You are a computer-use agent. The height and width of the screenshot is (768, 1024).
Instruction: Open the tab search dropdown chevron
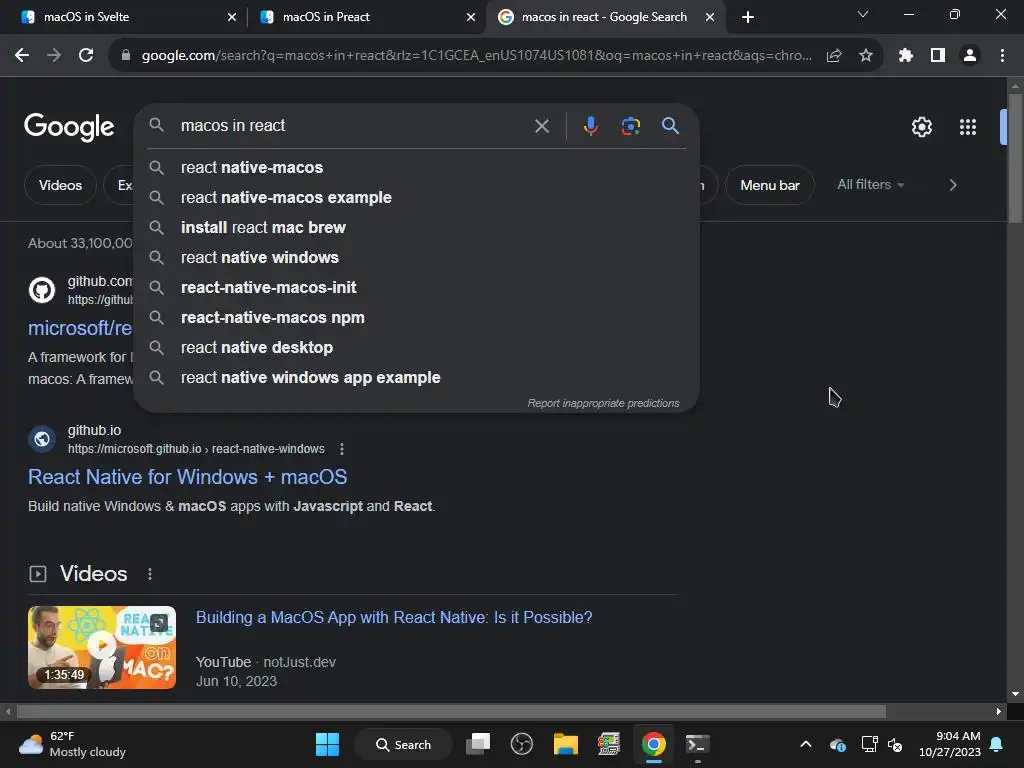point(863,14)
